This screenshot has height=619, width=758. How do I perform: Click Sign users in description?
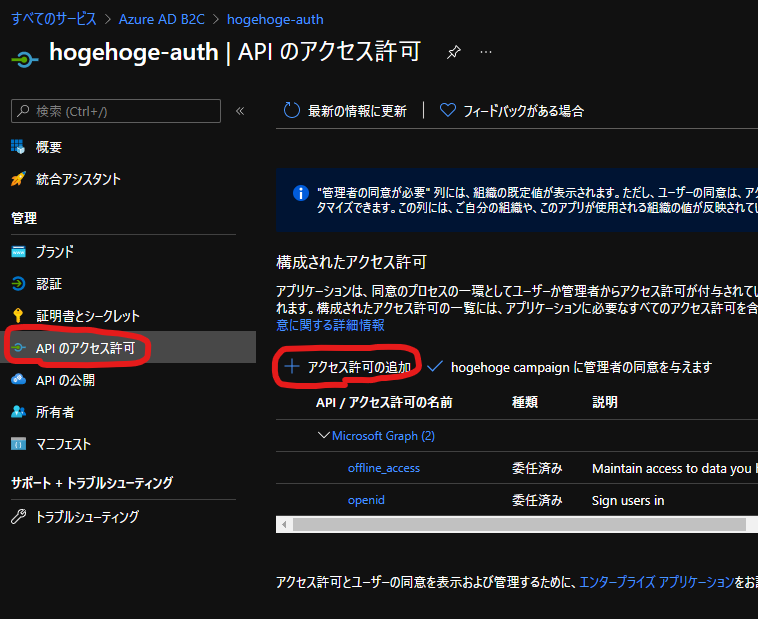pos(628,501)
